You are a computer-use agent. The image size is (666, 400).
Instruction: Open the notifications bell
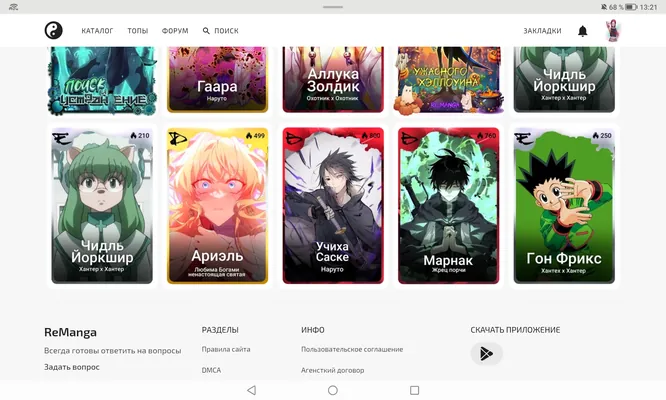[583, 31]
